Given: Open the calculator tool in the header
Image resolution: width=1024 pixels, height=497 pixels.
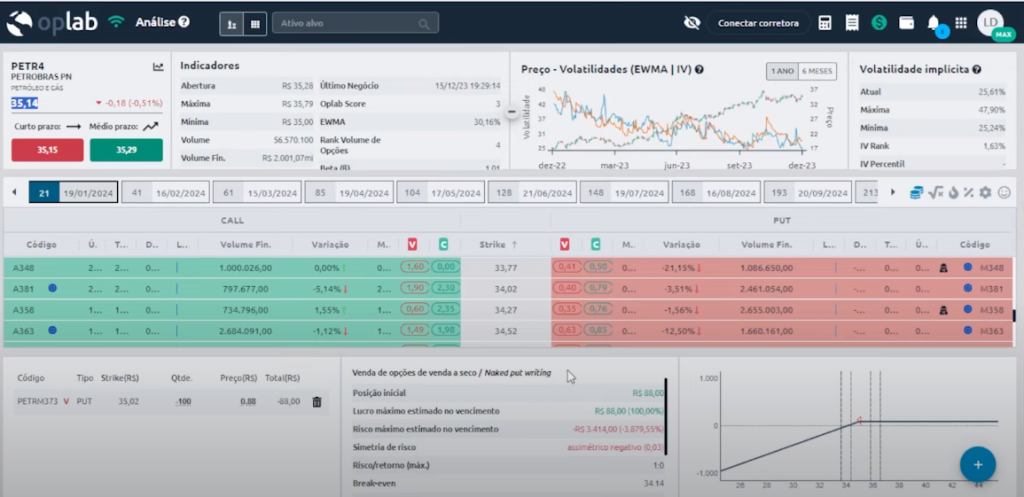Looking at the screenshot, I should click(825, 23).
